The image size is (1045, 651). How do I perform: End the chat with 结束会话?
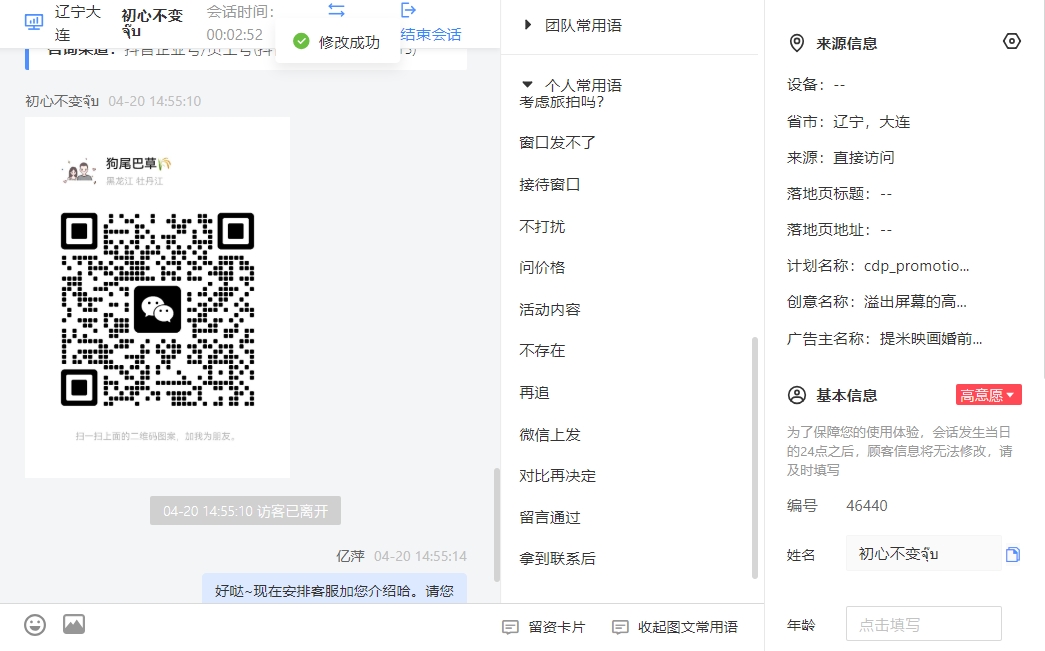pyautogui.click(x=431, y=34)
